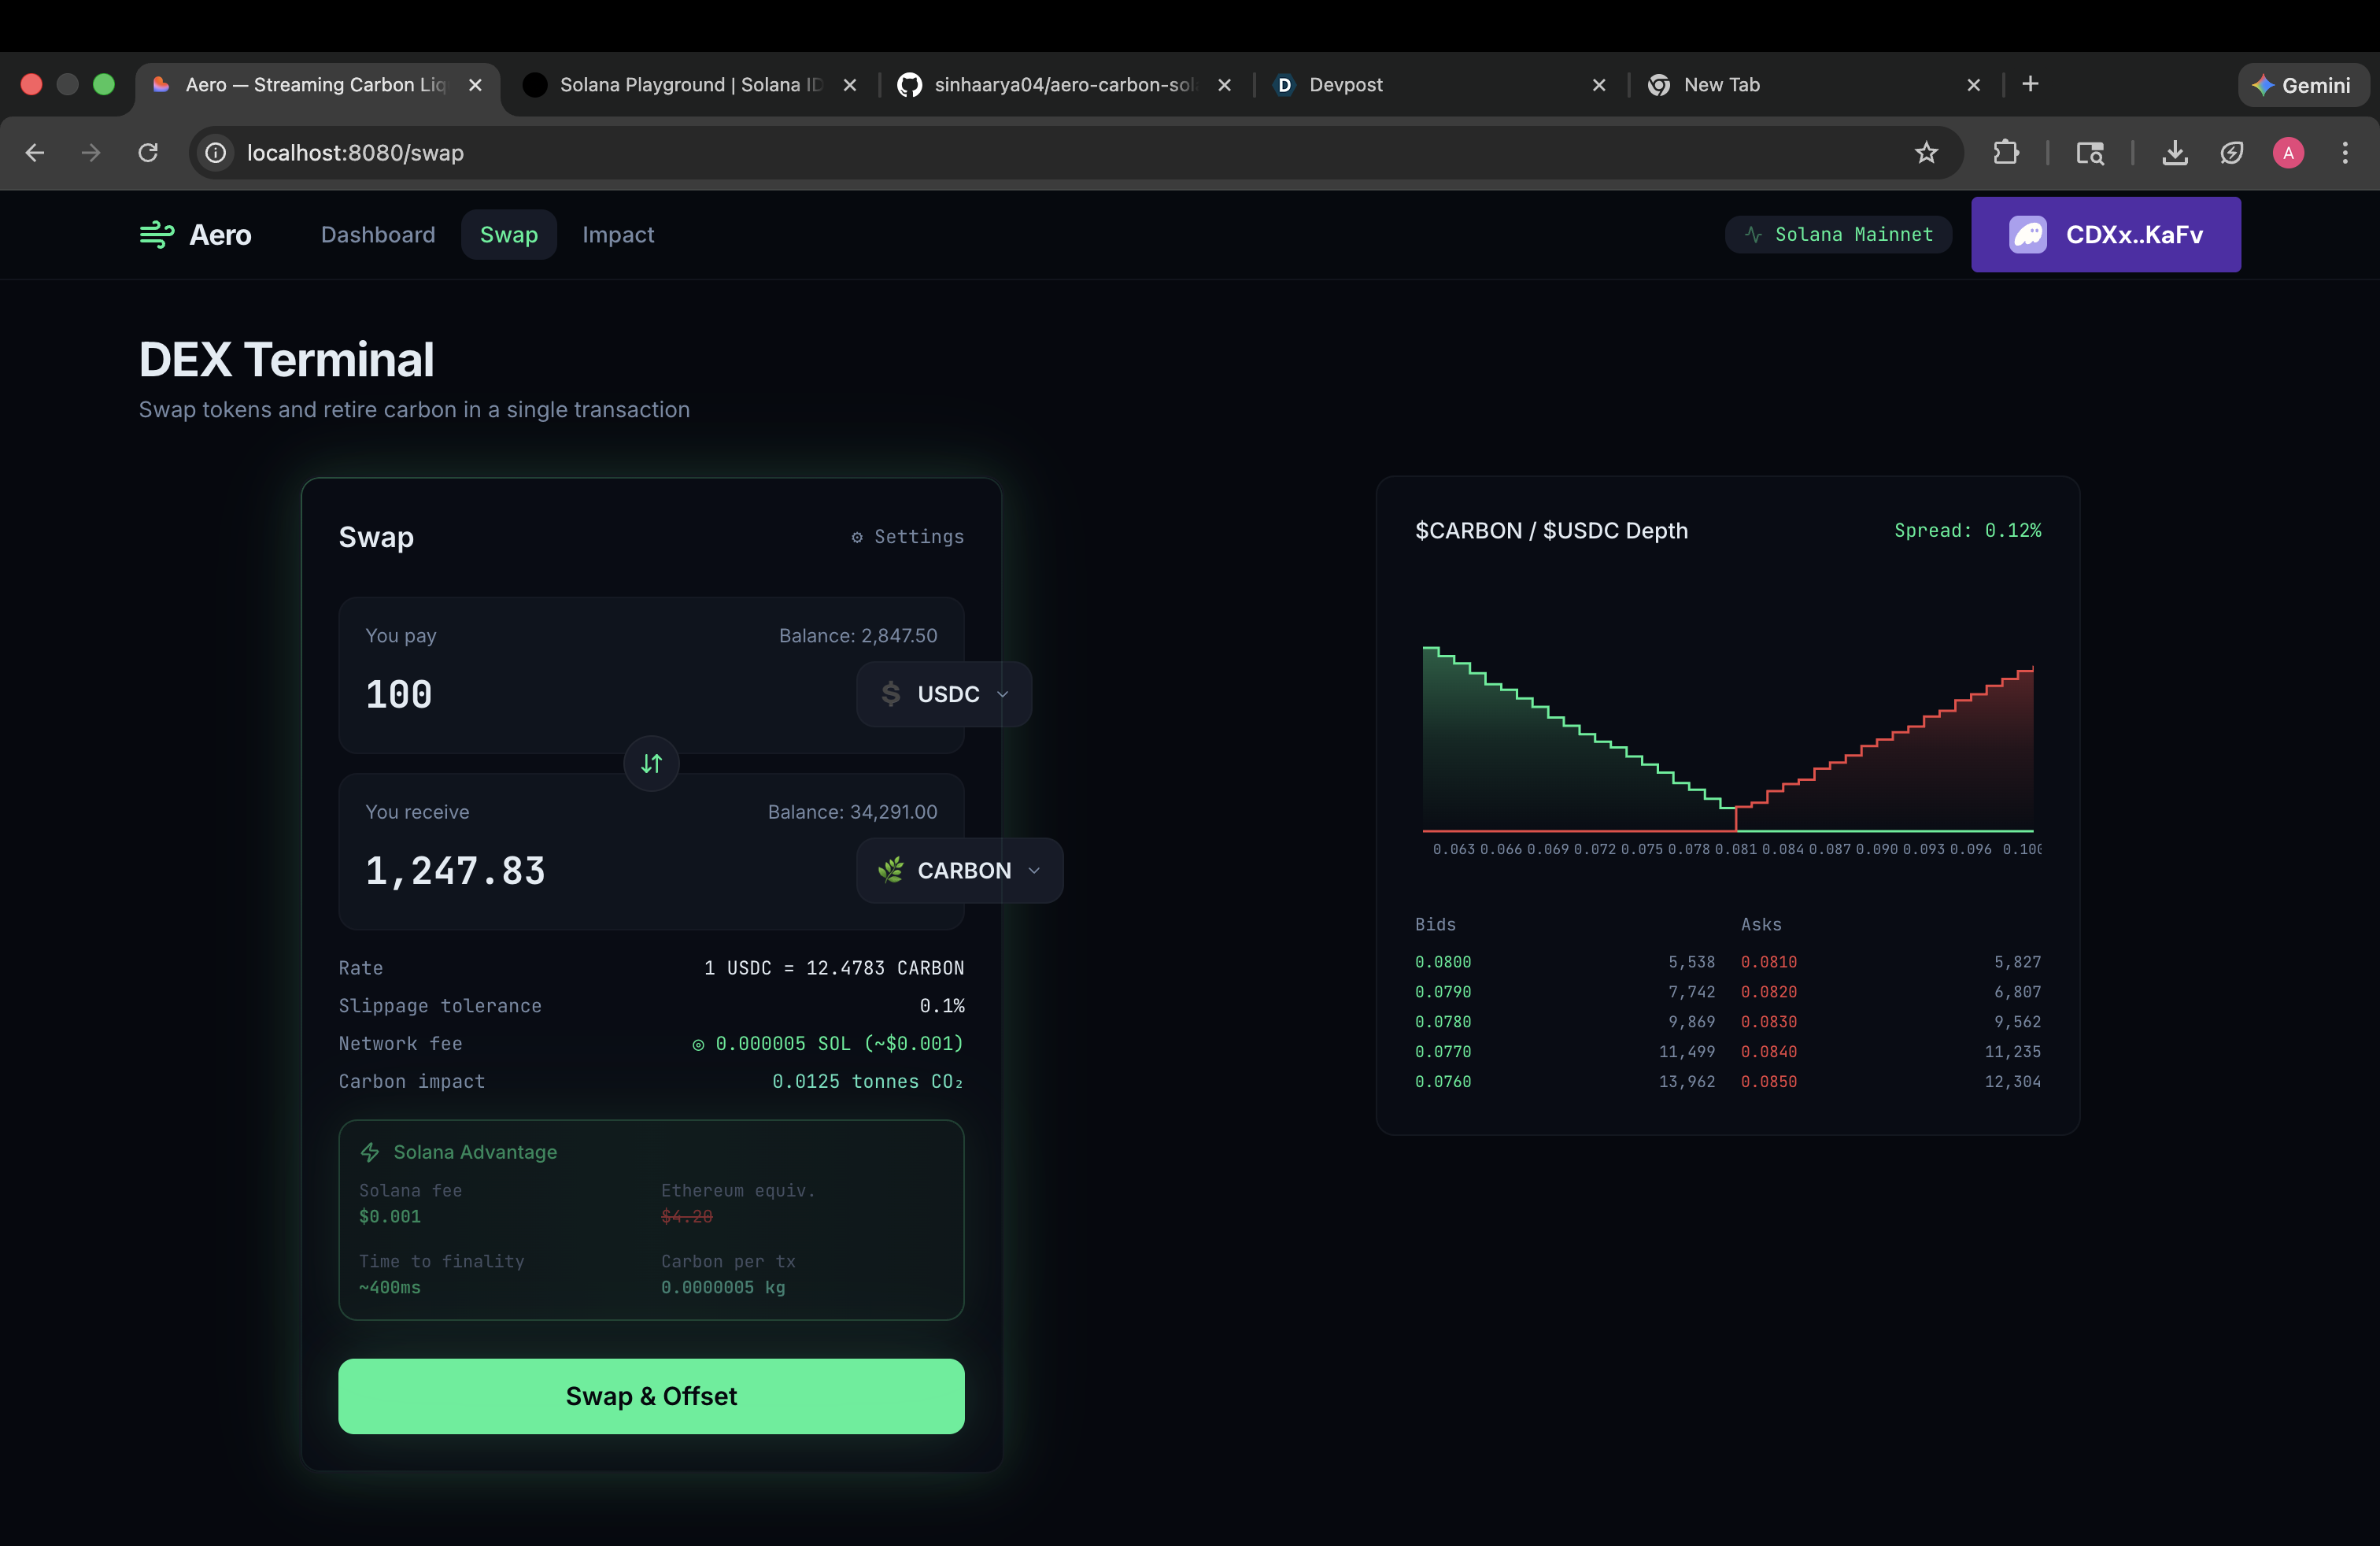Open browser extensions puzzle icon

click(2005, 153)
